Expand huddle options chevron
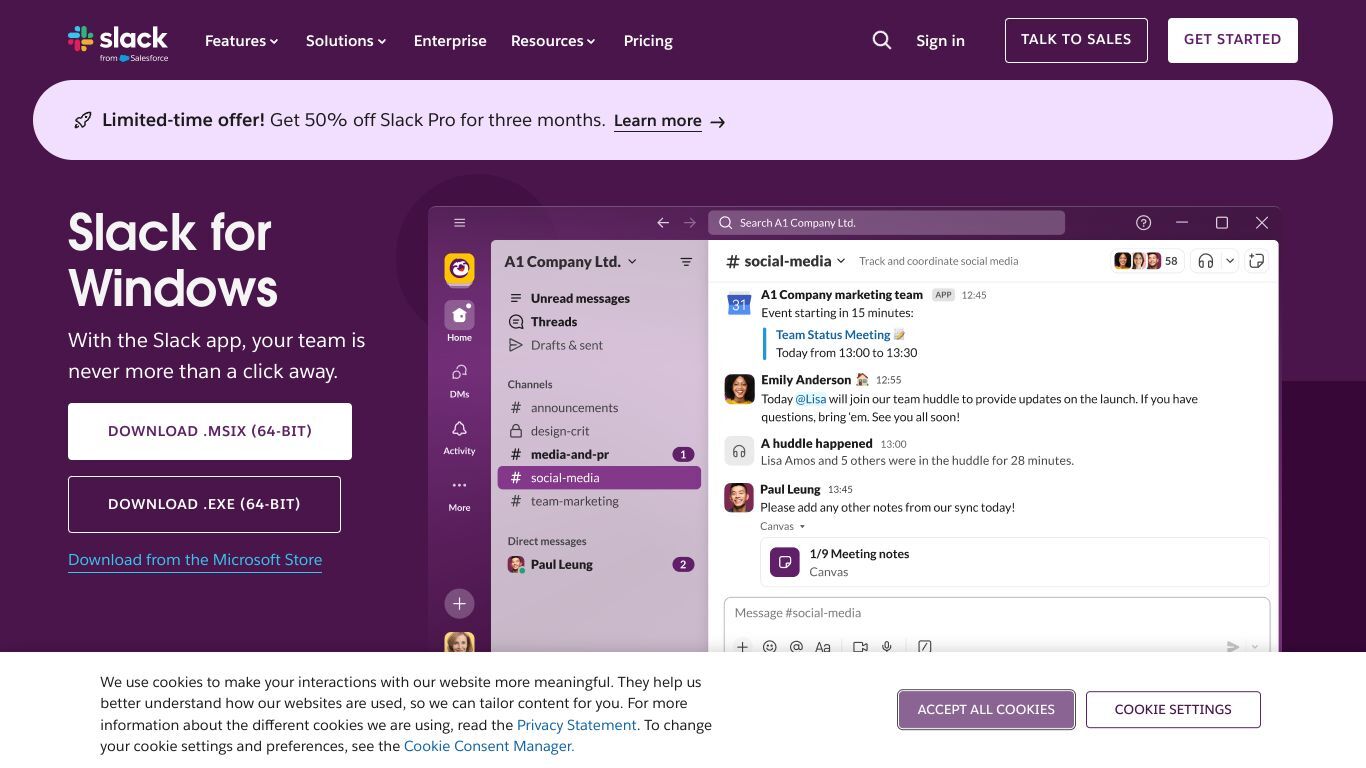1366x768 pixels. pos(1230,261)
